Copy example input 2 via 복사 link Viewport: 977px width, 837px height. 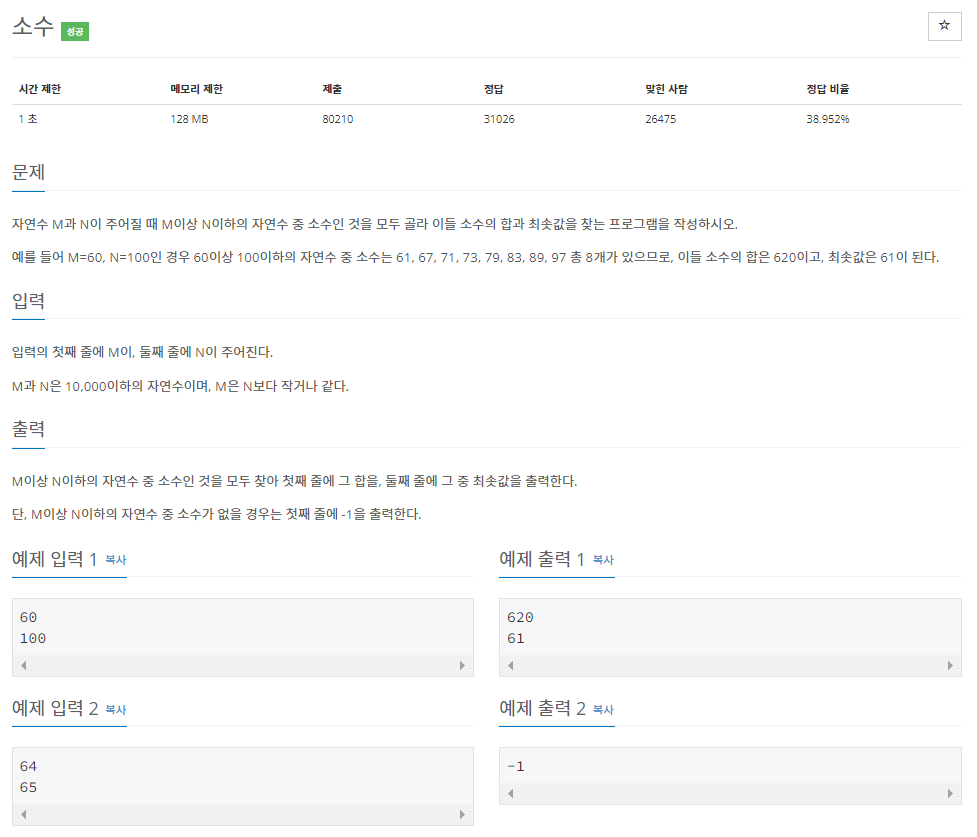tap(116, 709)
